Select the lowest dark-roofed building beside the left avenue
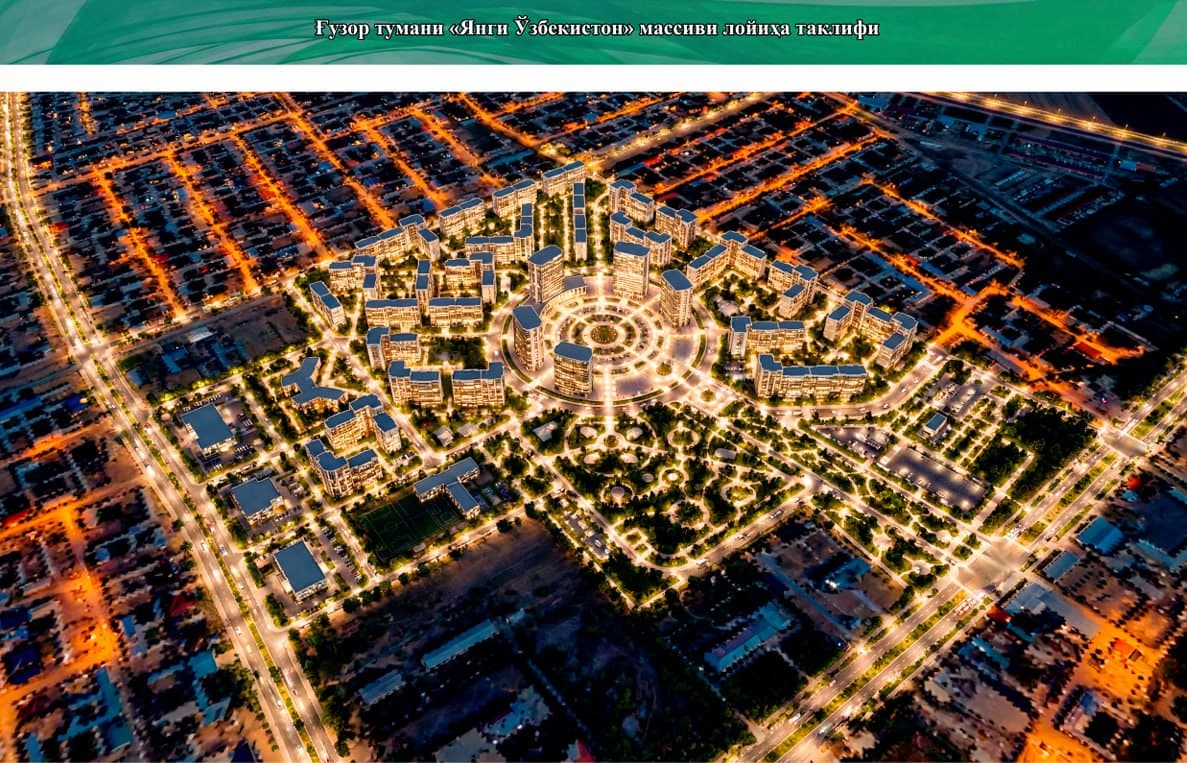Viewport: 1187px width, 763px height. [x=300, y=569]
